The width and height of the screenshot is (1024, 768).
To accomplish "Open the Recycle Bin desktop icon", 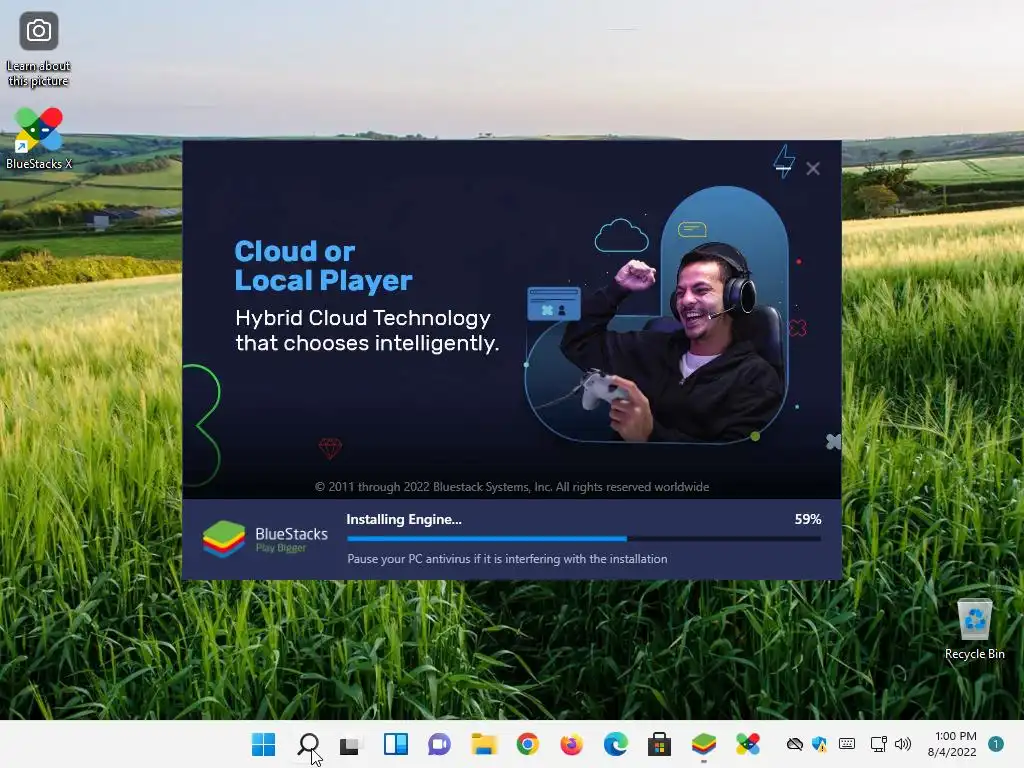I will coord(974,630).
